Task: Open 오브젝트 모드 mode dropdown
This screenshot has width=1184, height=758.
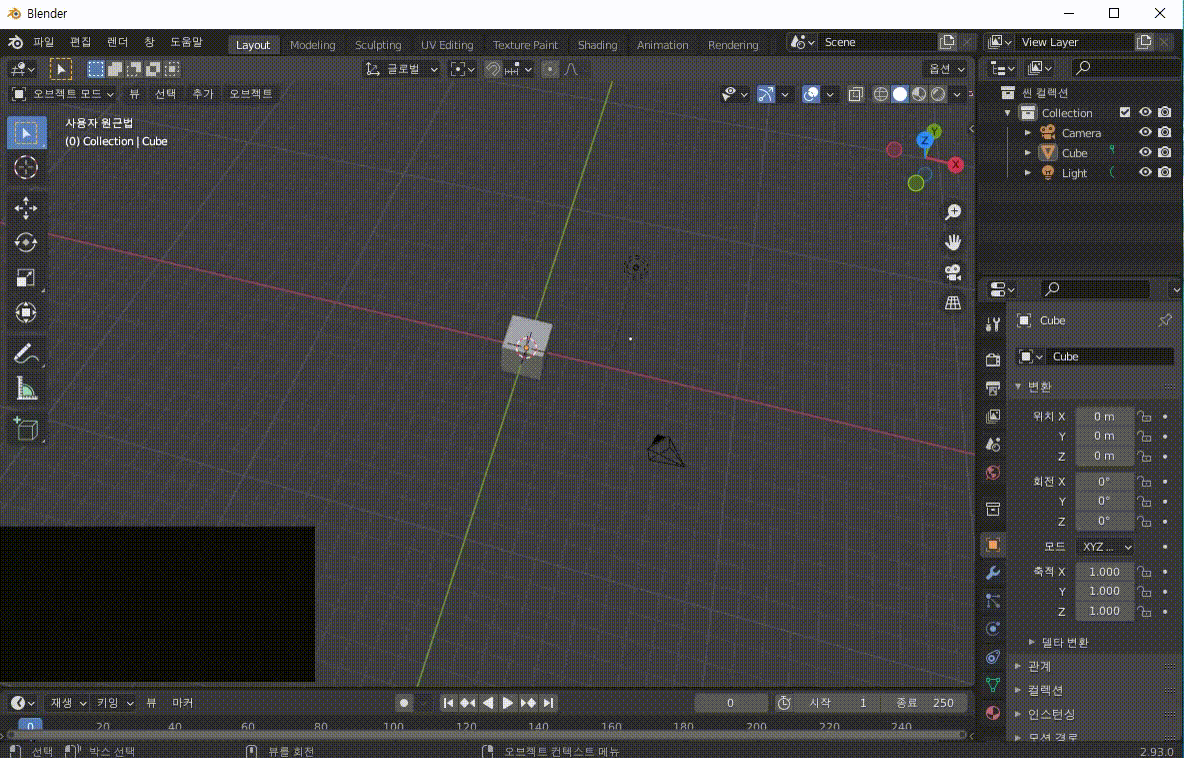Action: click(63, 94)
